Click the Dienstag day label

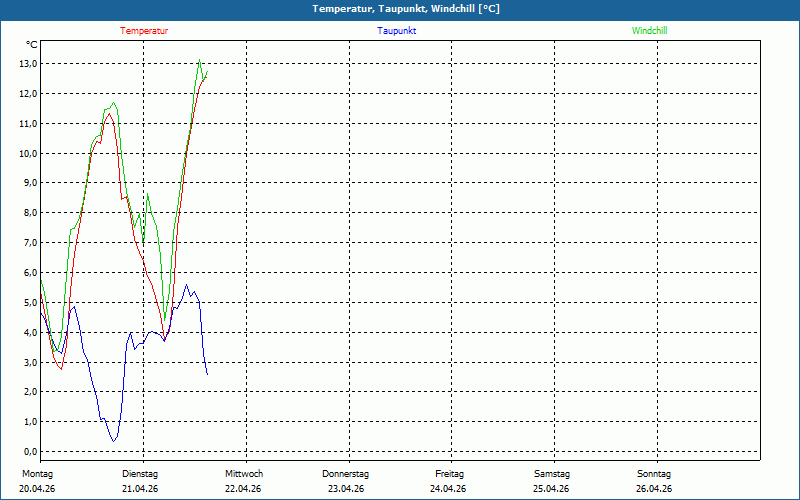(x=140, y=474)
